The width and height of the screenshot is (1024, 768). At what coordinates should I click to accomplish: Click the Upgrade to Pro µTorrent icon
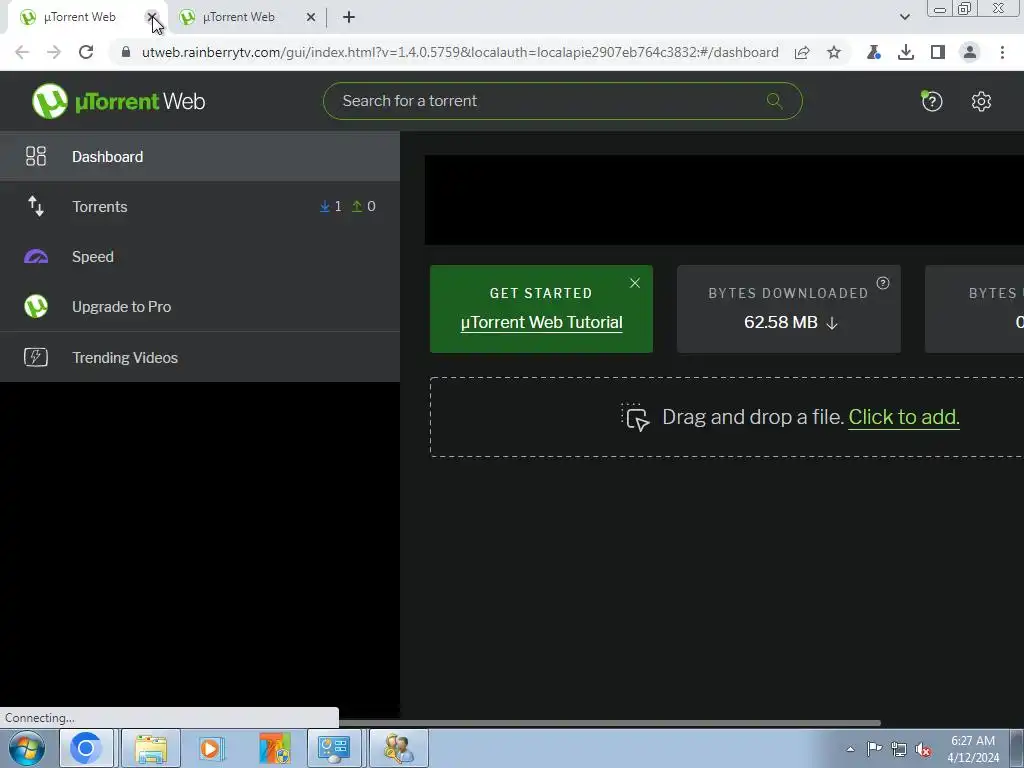pyautogui.click(x=36, y=306)
